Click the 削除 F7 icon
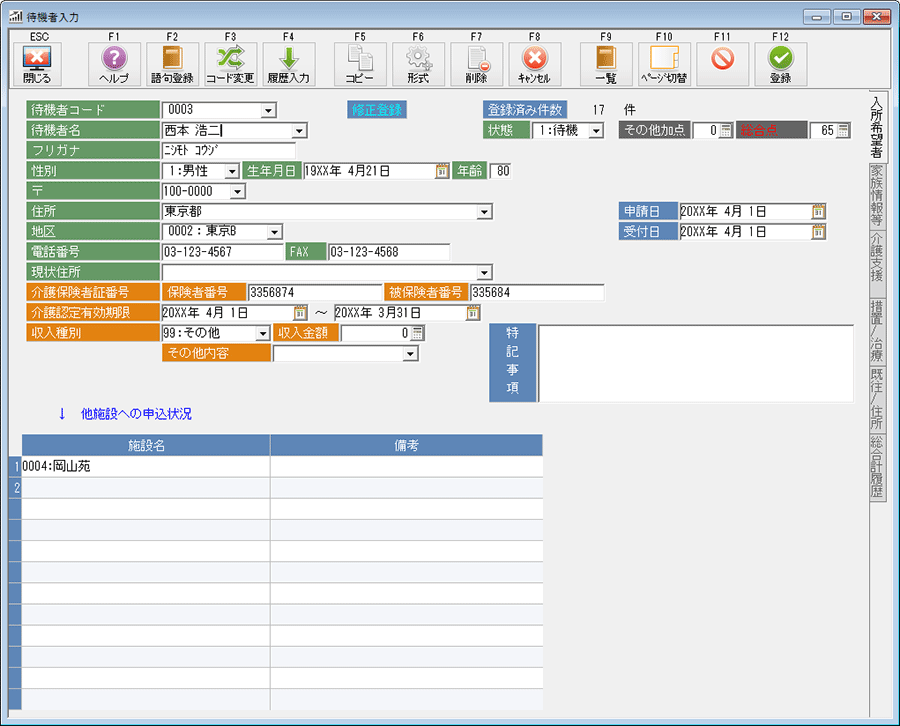Image resolution: width=900 pixels, height=726 pixels. [476, 64]
